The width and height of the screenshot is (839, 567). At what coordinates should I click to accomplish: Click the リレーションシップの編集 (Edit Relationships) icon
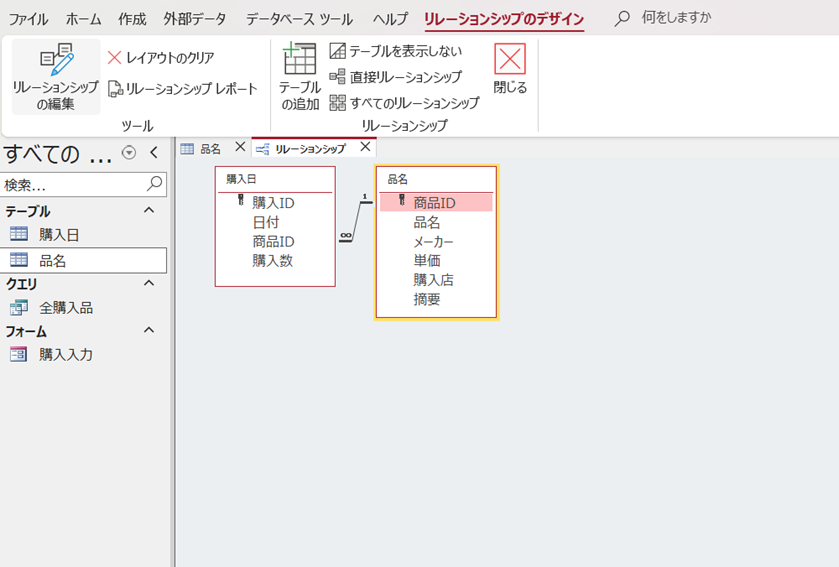click(56, 62)
